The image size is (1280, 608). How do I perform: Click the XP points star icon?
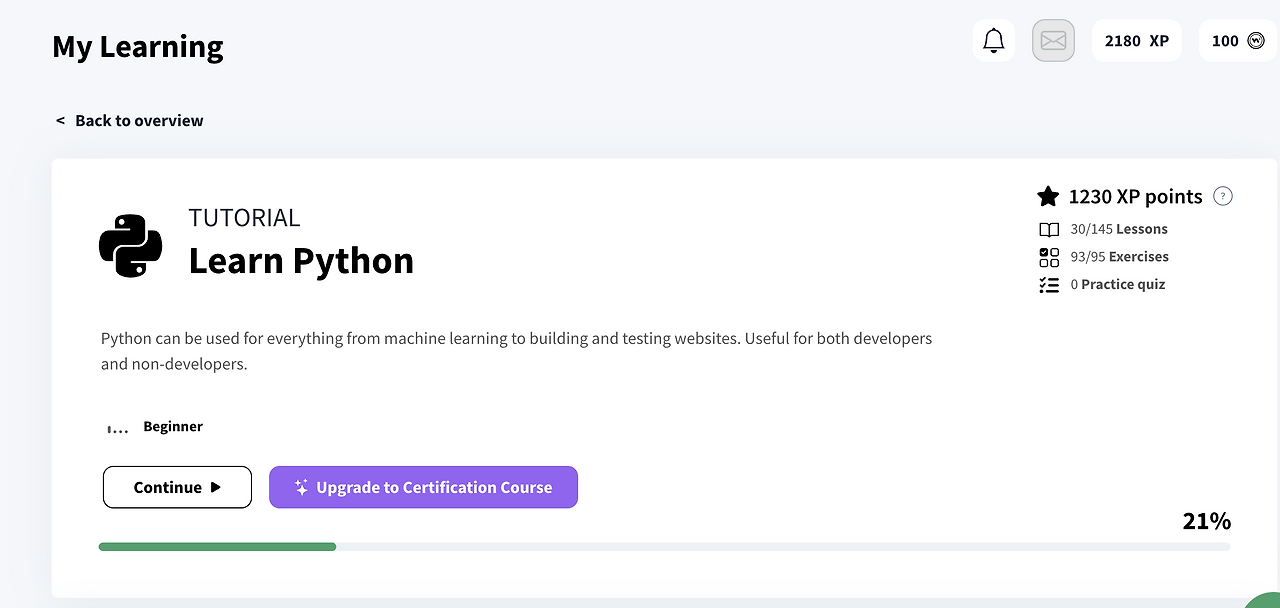[1048, 196]
